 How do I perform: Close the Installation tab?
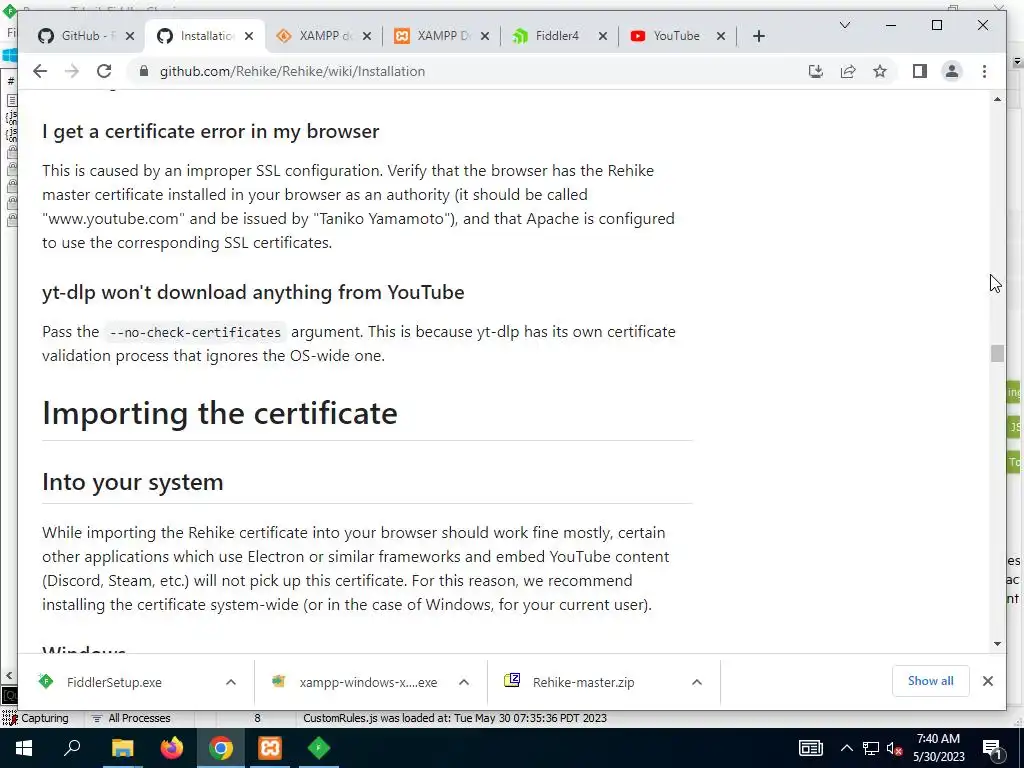click(249, 37)
